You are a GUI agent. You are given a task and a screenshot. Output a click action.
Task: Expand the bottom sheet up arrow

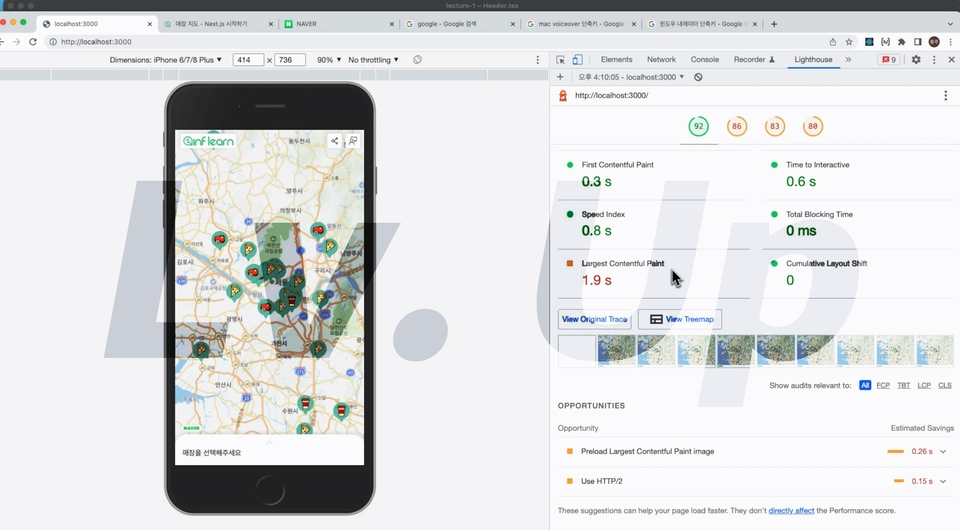pyautogui.click(x=269, y=442)
